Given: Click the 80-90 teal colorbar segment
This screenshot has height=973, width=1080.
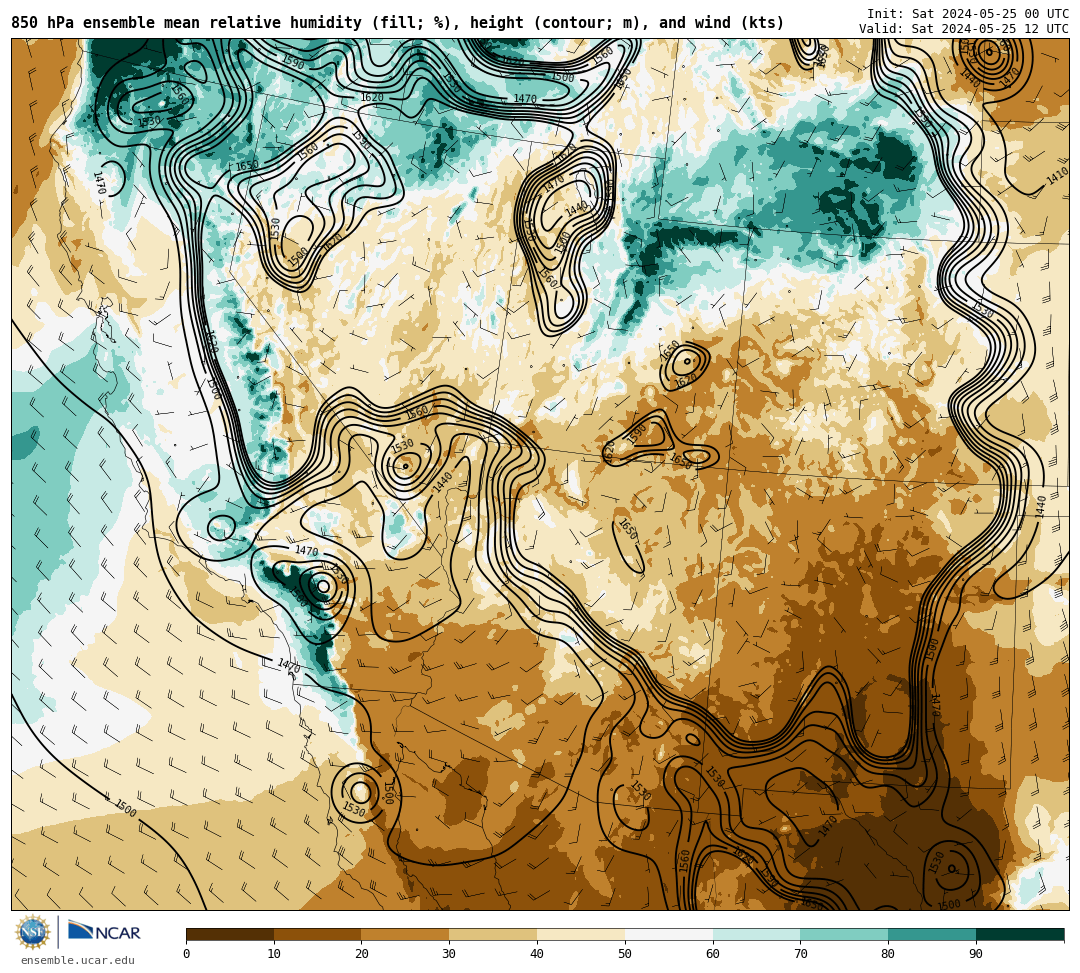Looking at the screenshot, I should click(x=932, y=934).
